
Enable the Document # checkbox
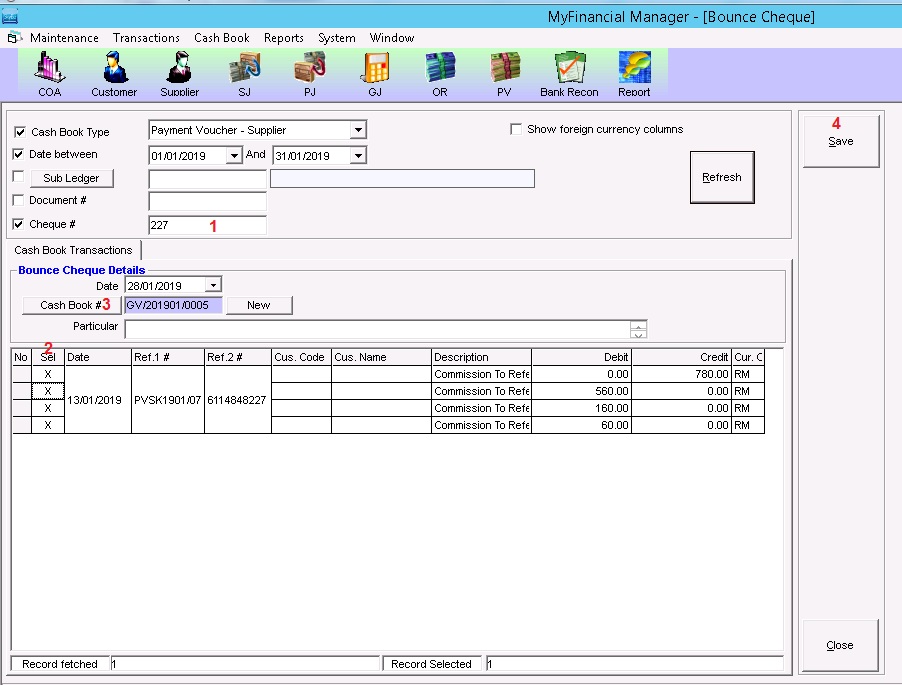[x=20, y=200]
